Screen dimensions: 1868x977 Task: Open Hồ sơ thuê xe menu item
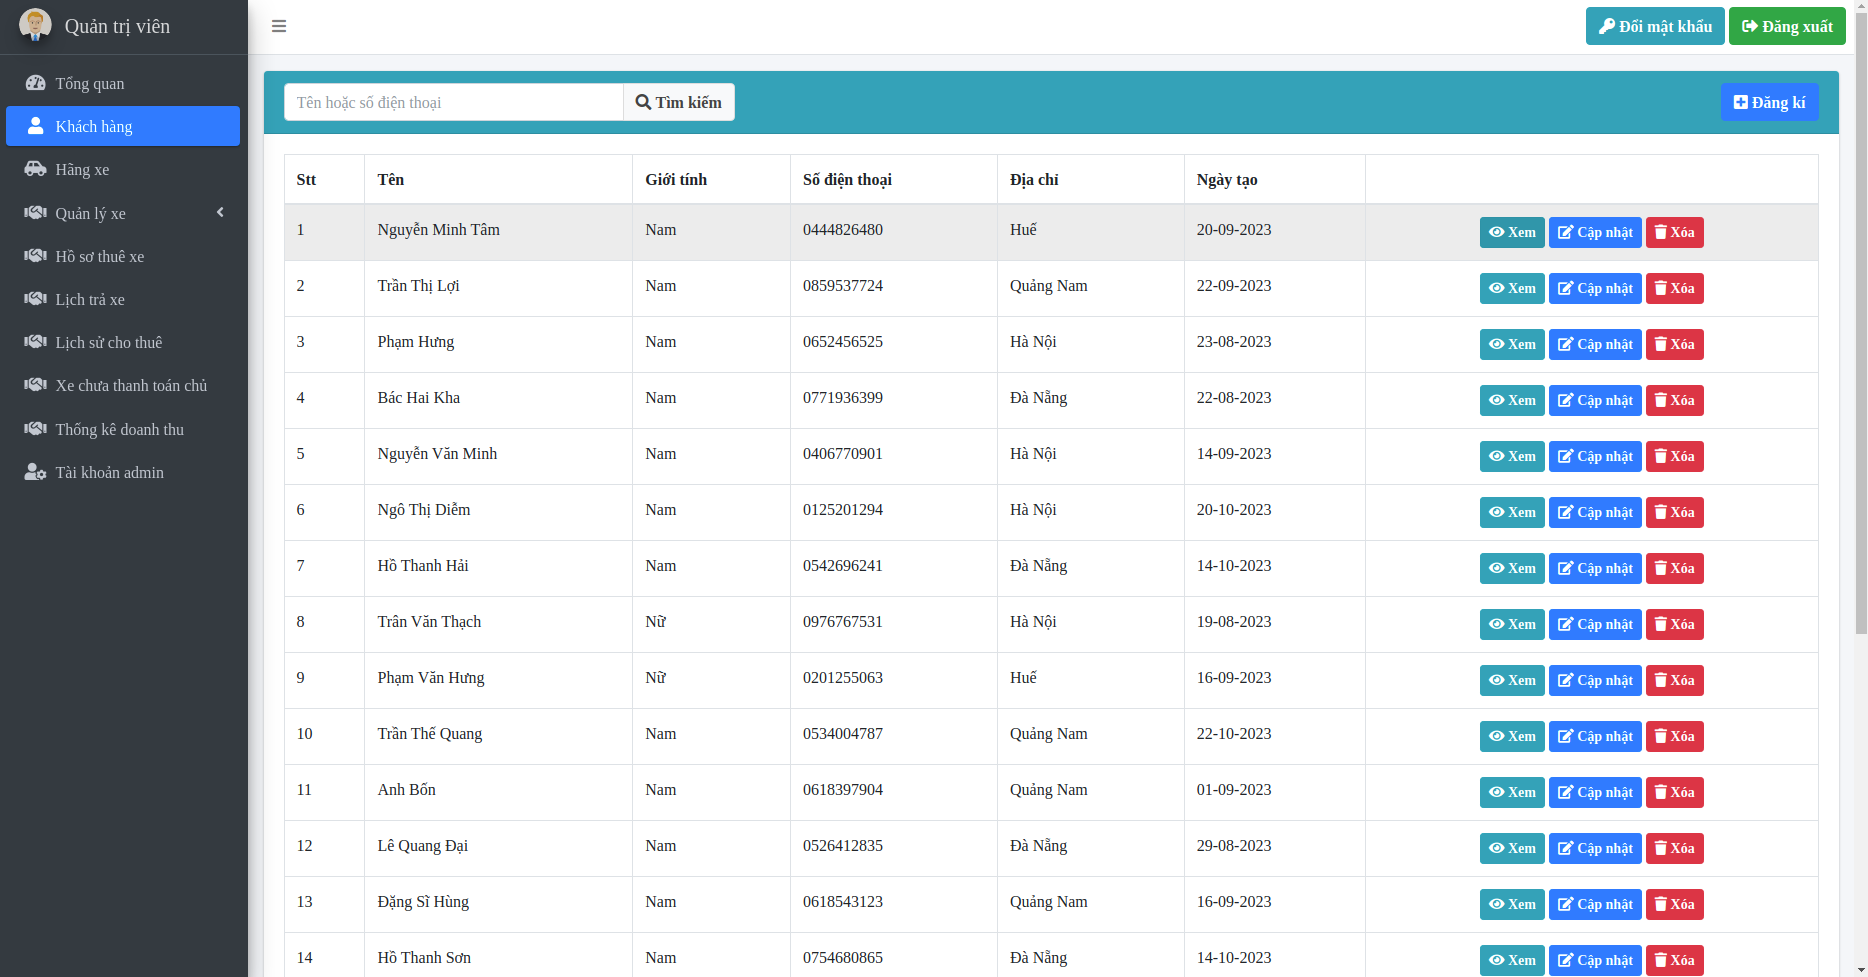(100, 256)
